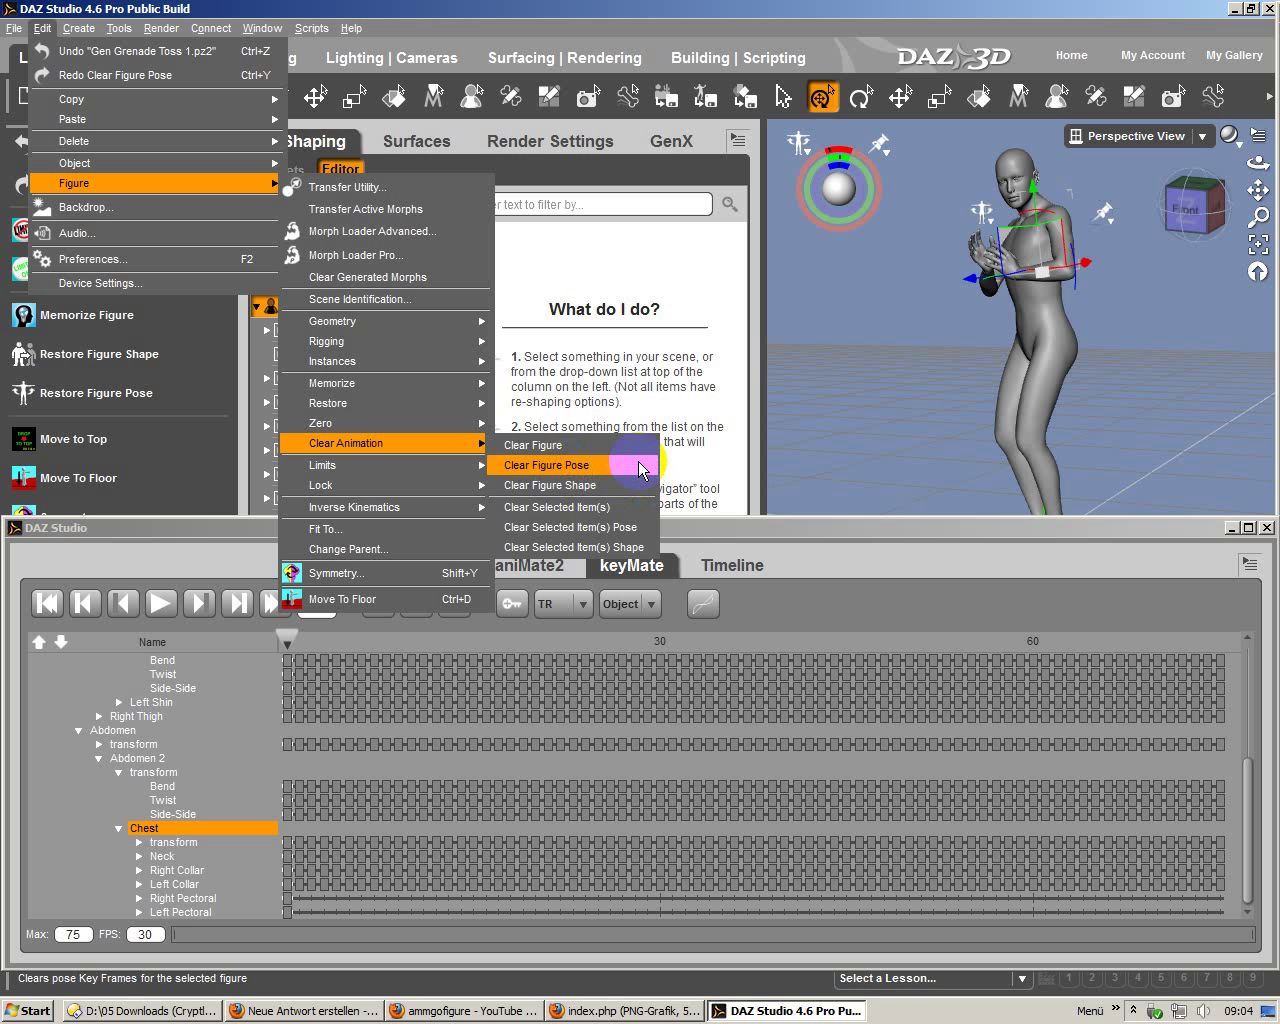Open the Object dropdown in keyMate
The width and height of the screenshot is (1280, 1024).
click(x=629, y=604)
